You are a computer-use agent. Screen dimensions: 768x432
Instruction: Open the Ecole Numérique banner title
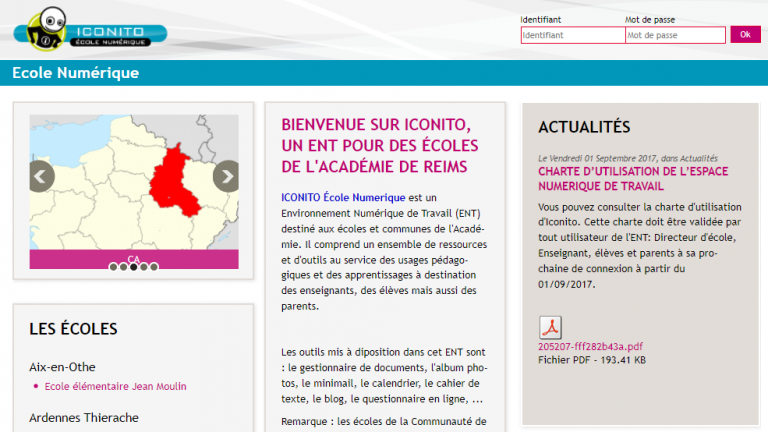(75, 73)
